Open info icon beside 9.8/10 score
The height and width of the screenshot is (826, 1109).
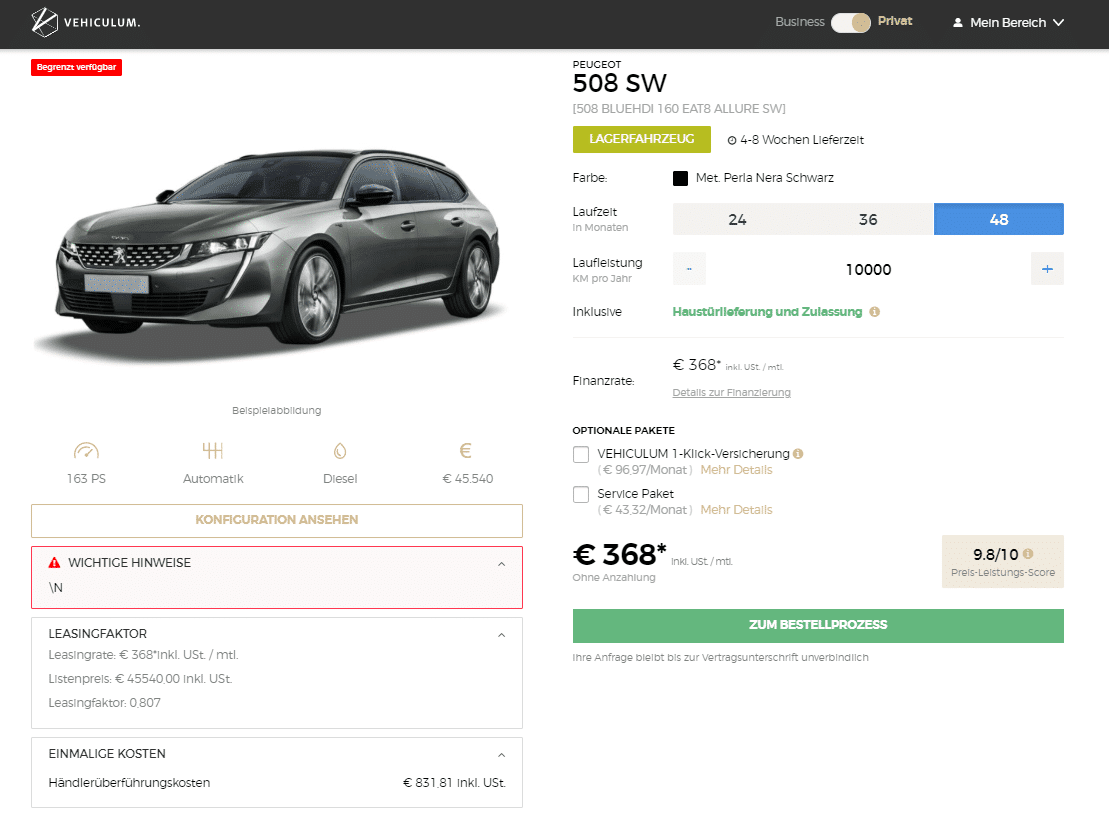[x=1028, y=554]
